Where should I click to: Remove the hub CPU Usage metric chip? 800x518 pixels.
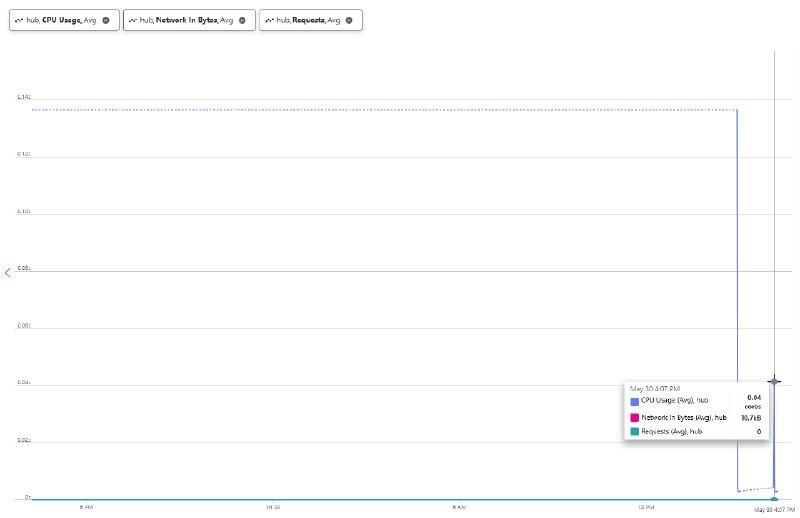tap(106, 20)
